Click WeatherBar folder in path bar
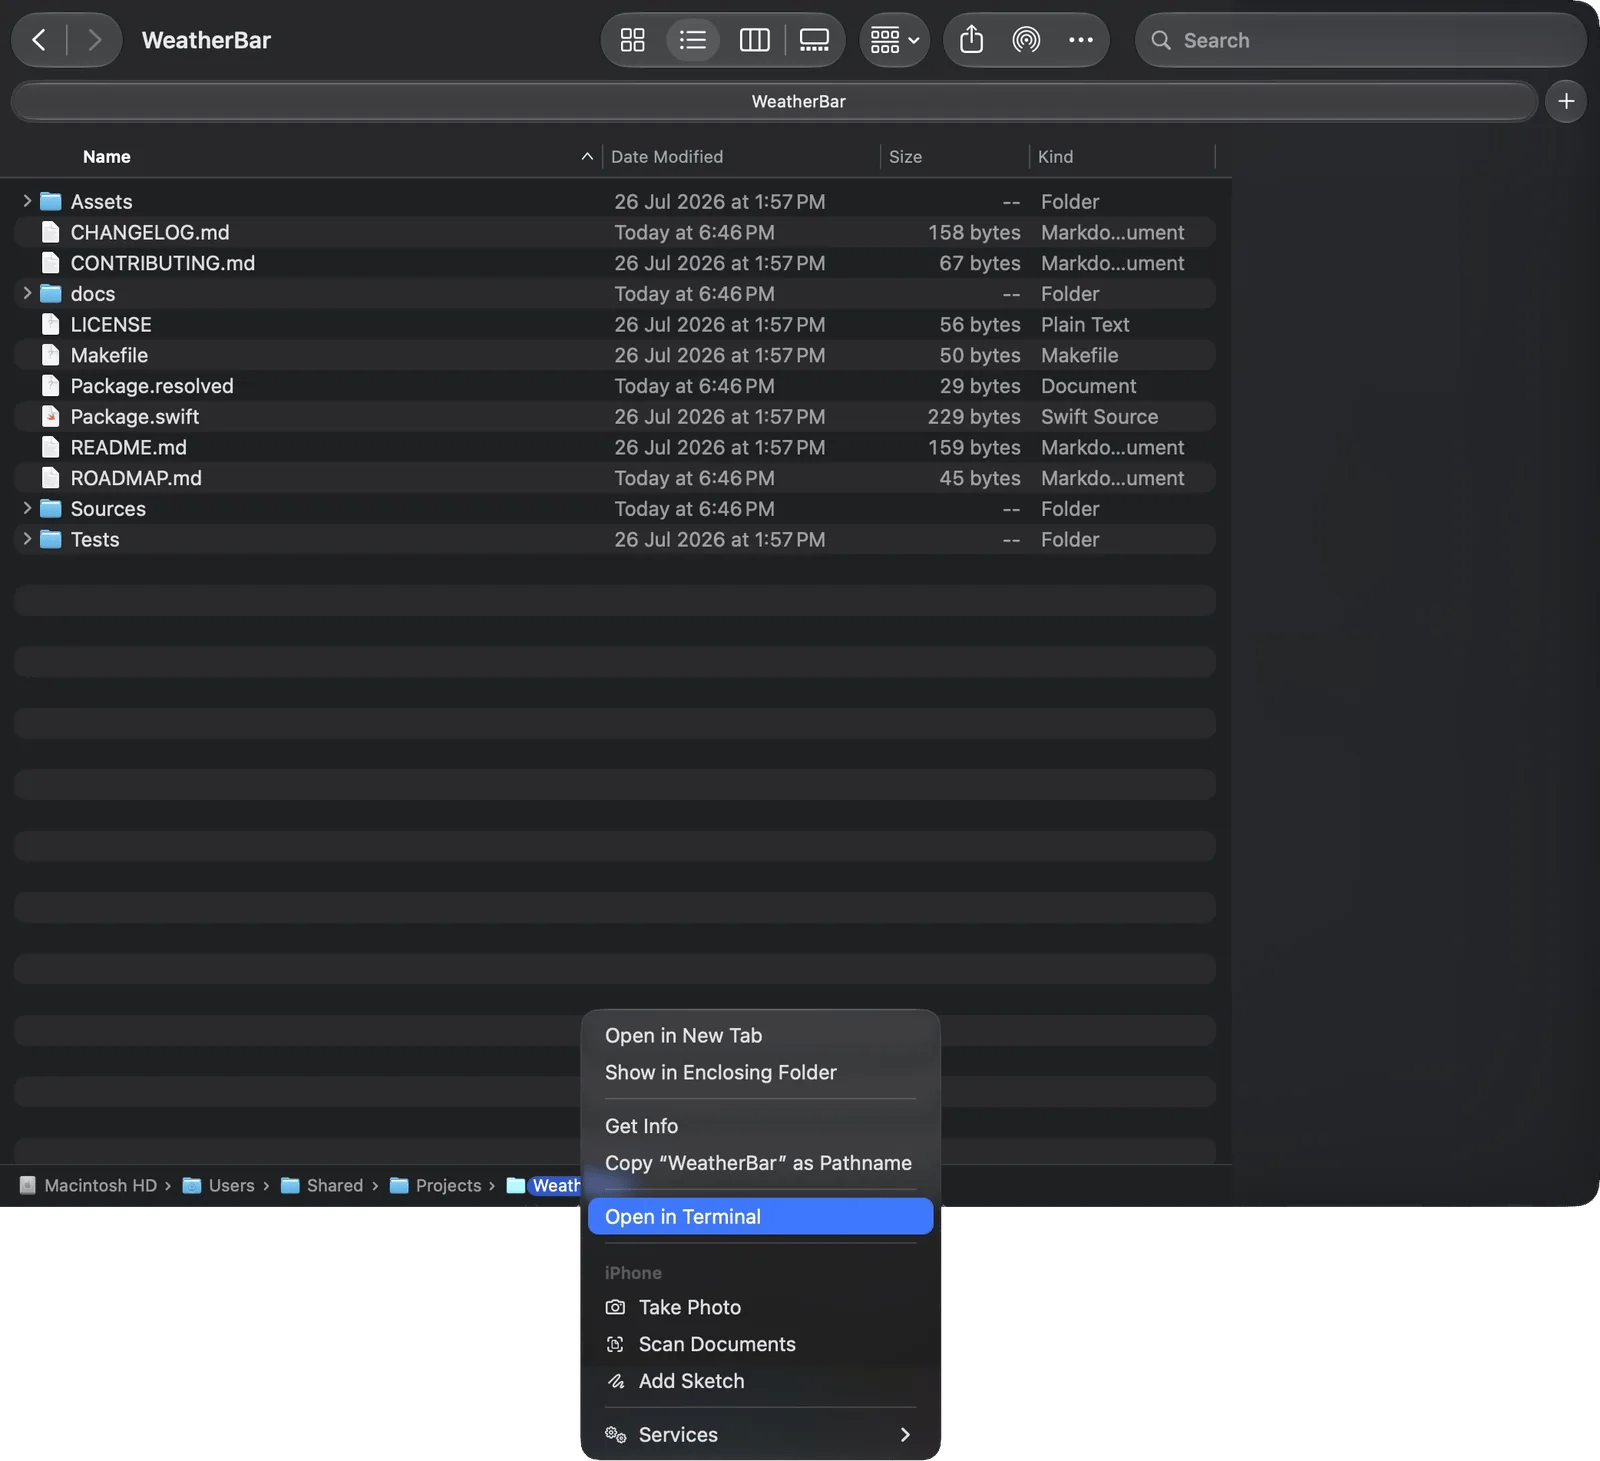This screenshot has width=1600, height=1461. (543, 1185)
